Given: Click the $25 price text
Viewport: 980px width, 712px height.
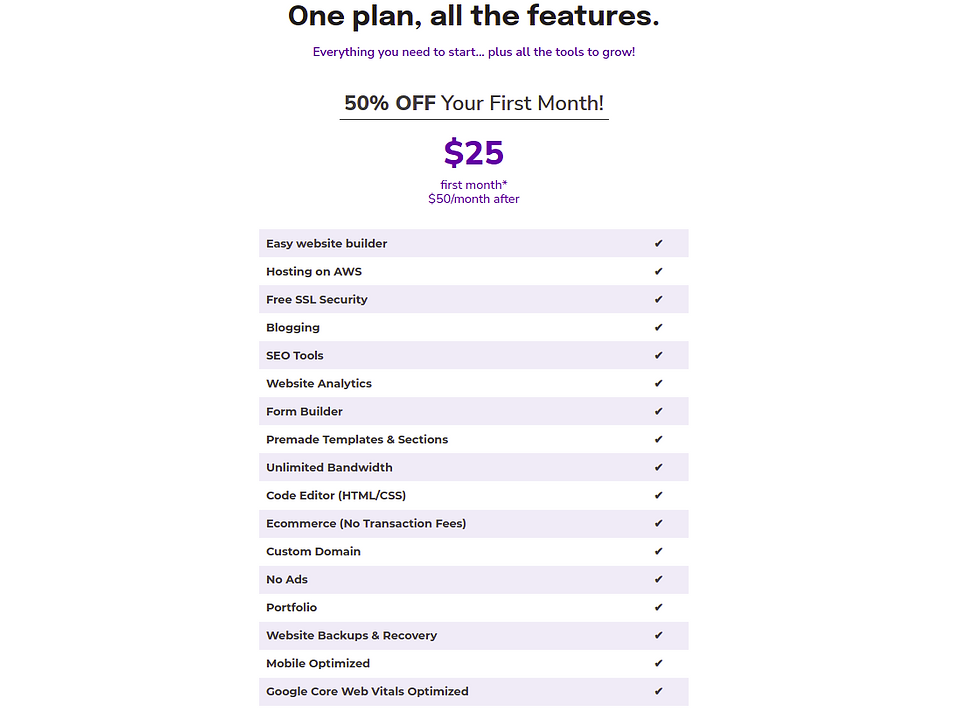Looking at the screenshot, I should (x=474, y=153).
